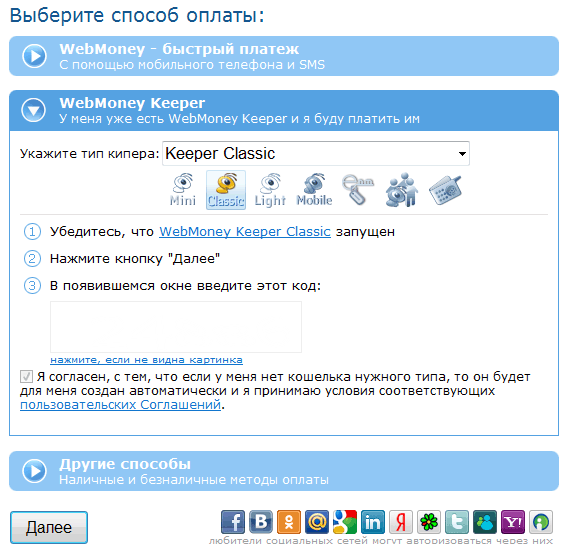The height and width of the screenshot is (544, 568).
Task: Click the E-num key tag icon
Action: pos(358,190)
